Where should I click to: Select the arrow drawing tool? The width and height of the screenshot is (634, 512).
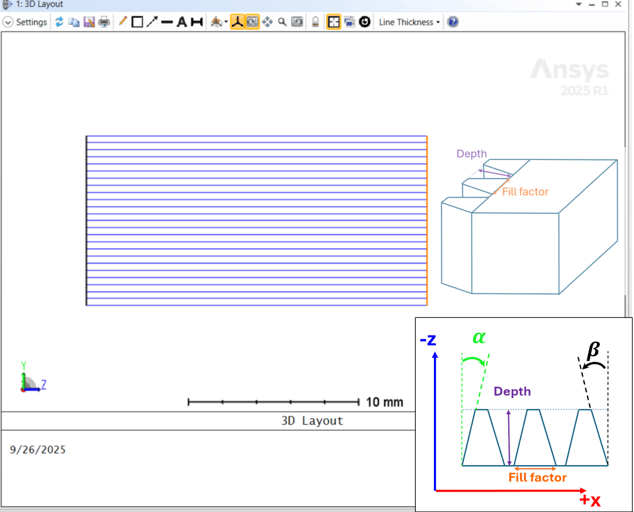click(x=152, y=22)
